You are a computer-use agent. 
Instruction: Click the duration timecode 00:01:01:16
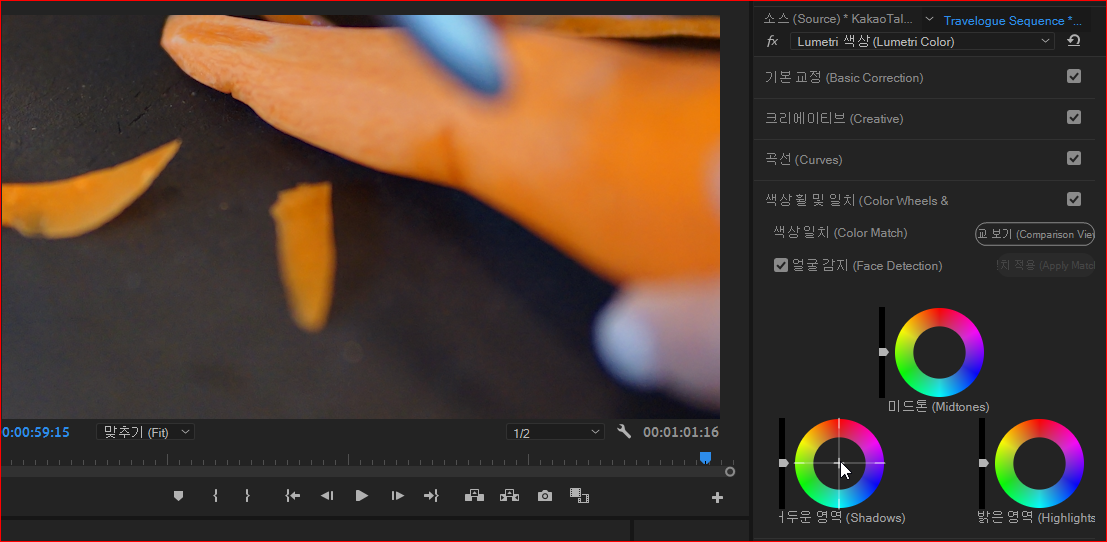tap(681, 432)
